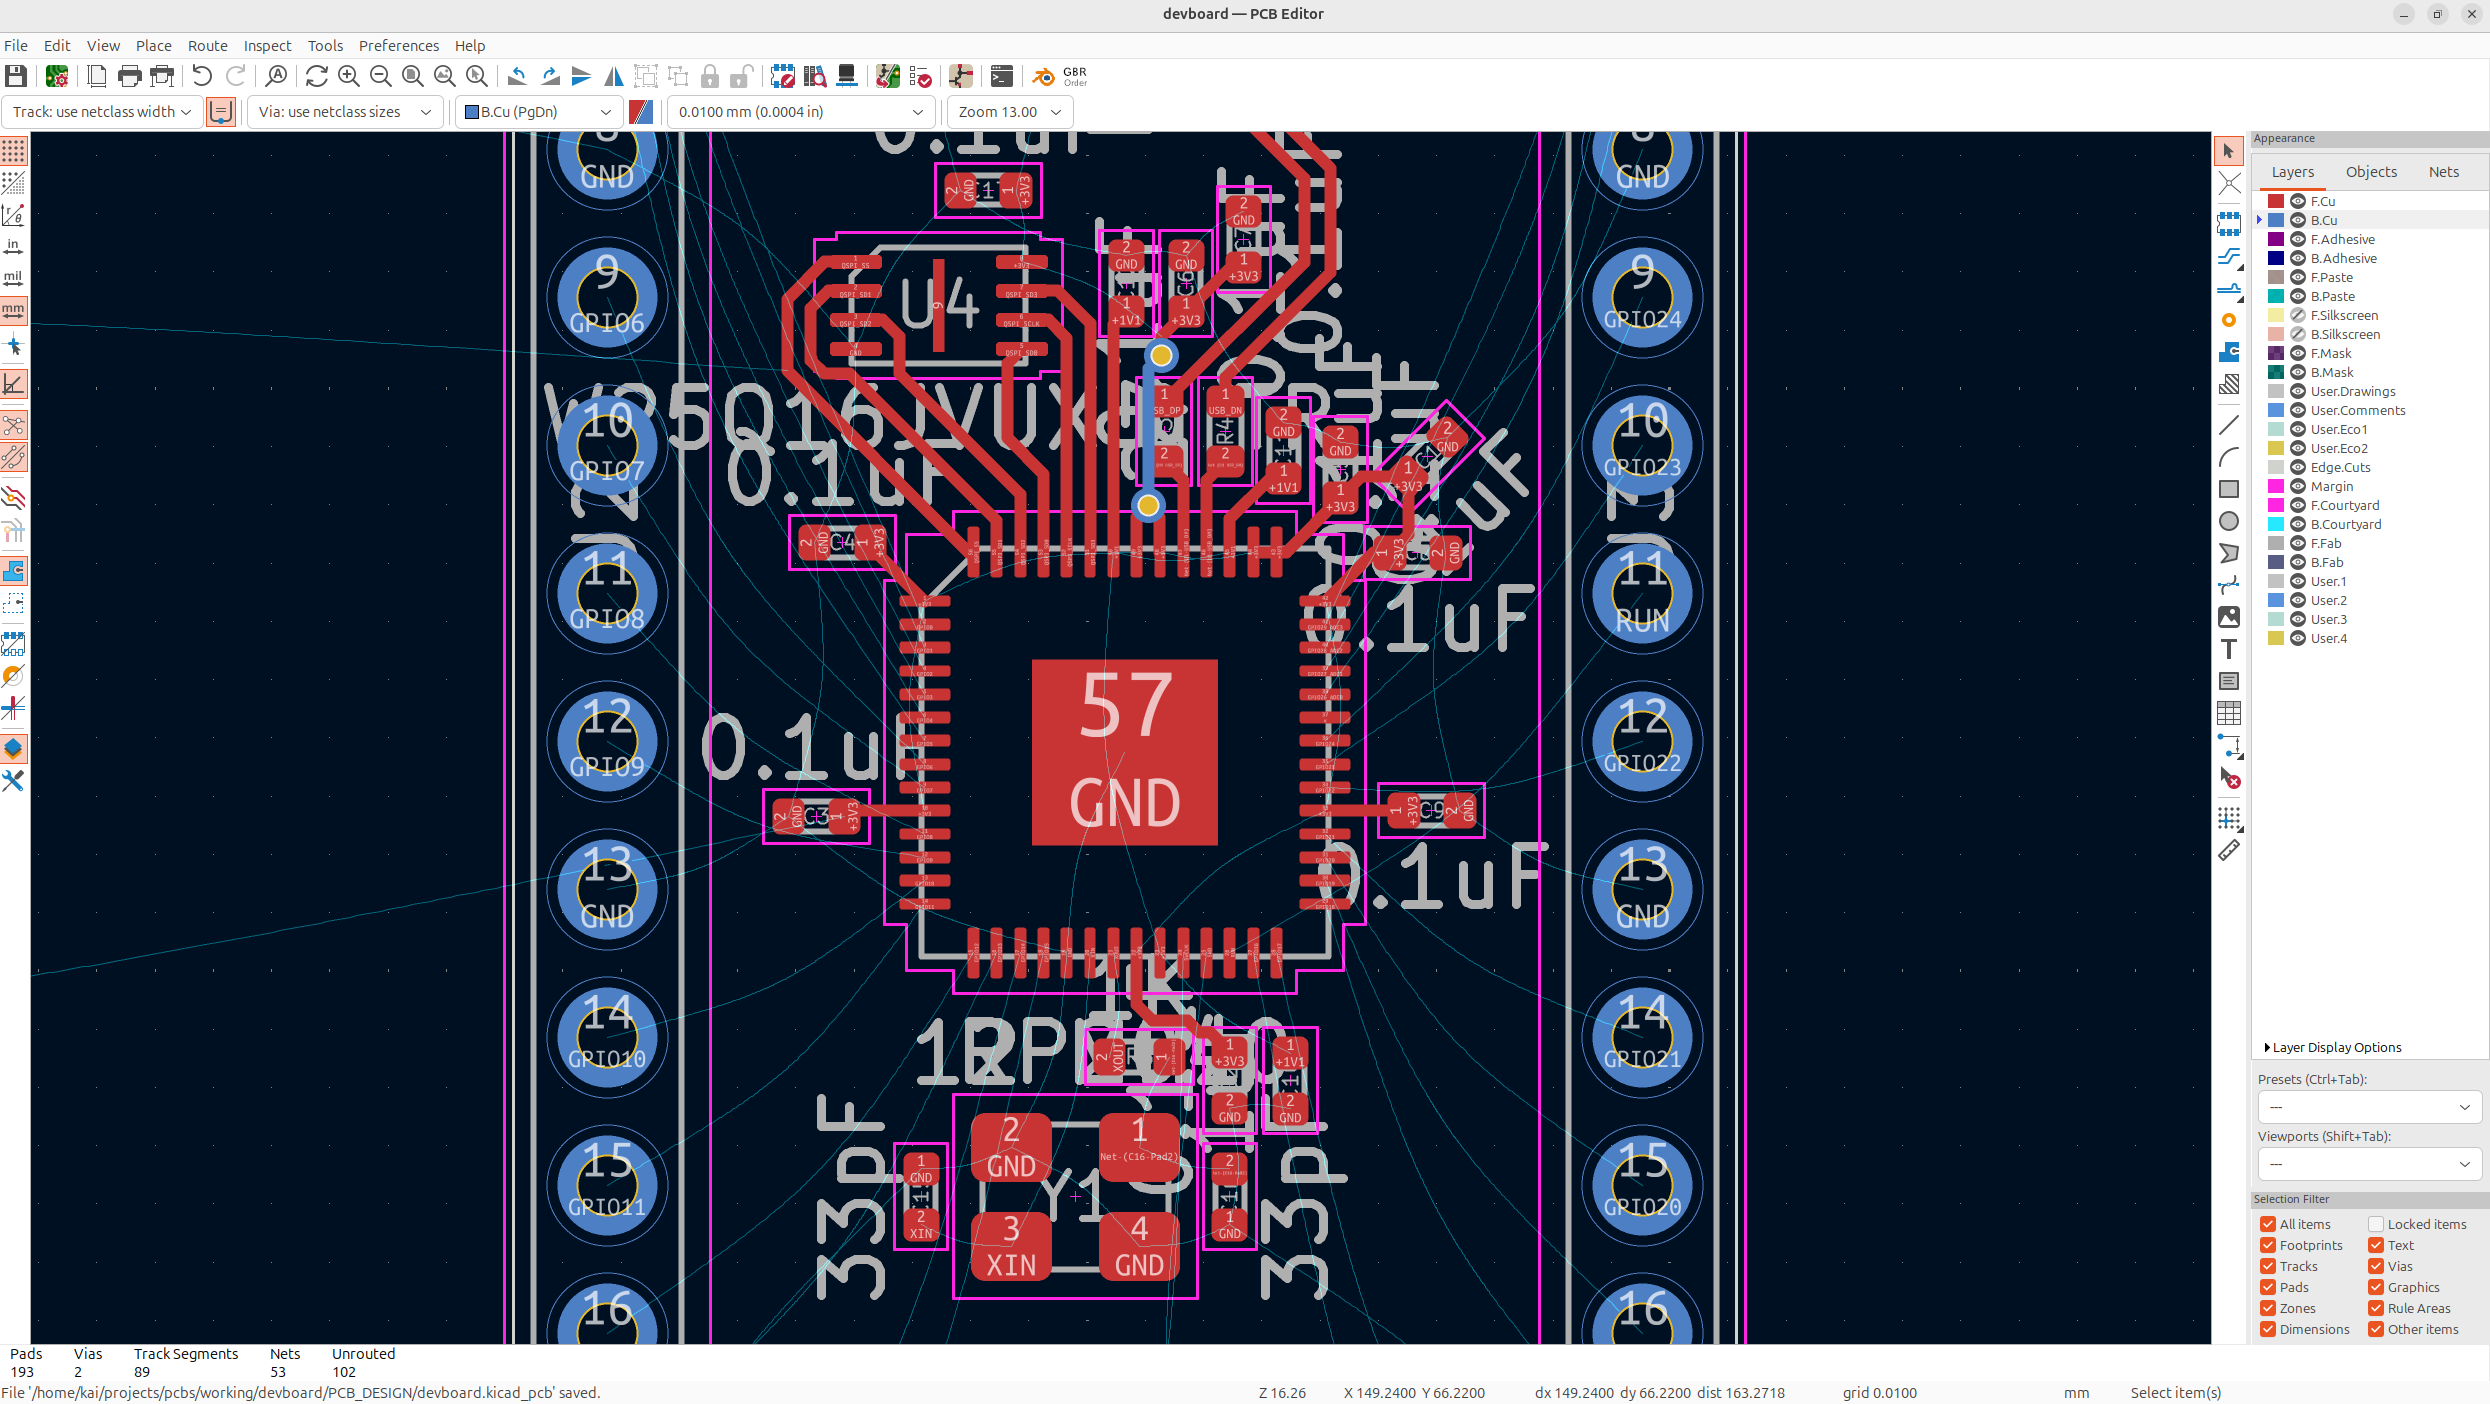Select the Route tracks tool
The width and height of the screenshot is (2490, 1404).
[x=2229, y=257]
